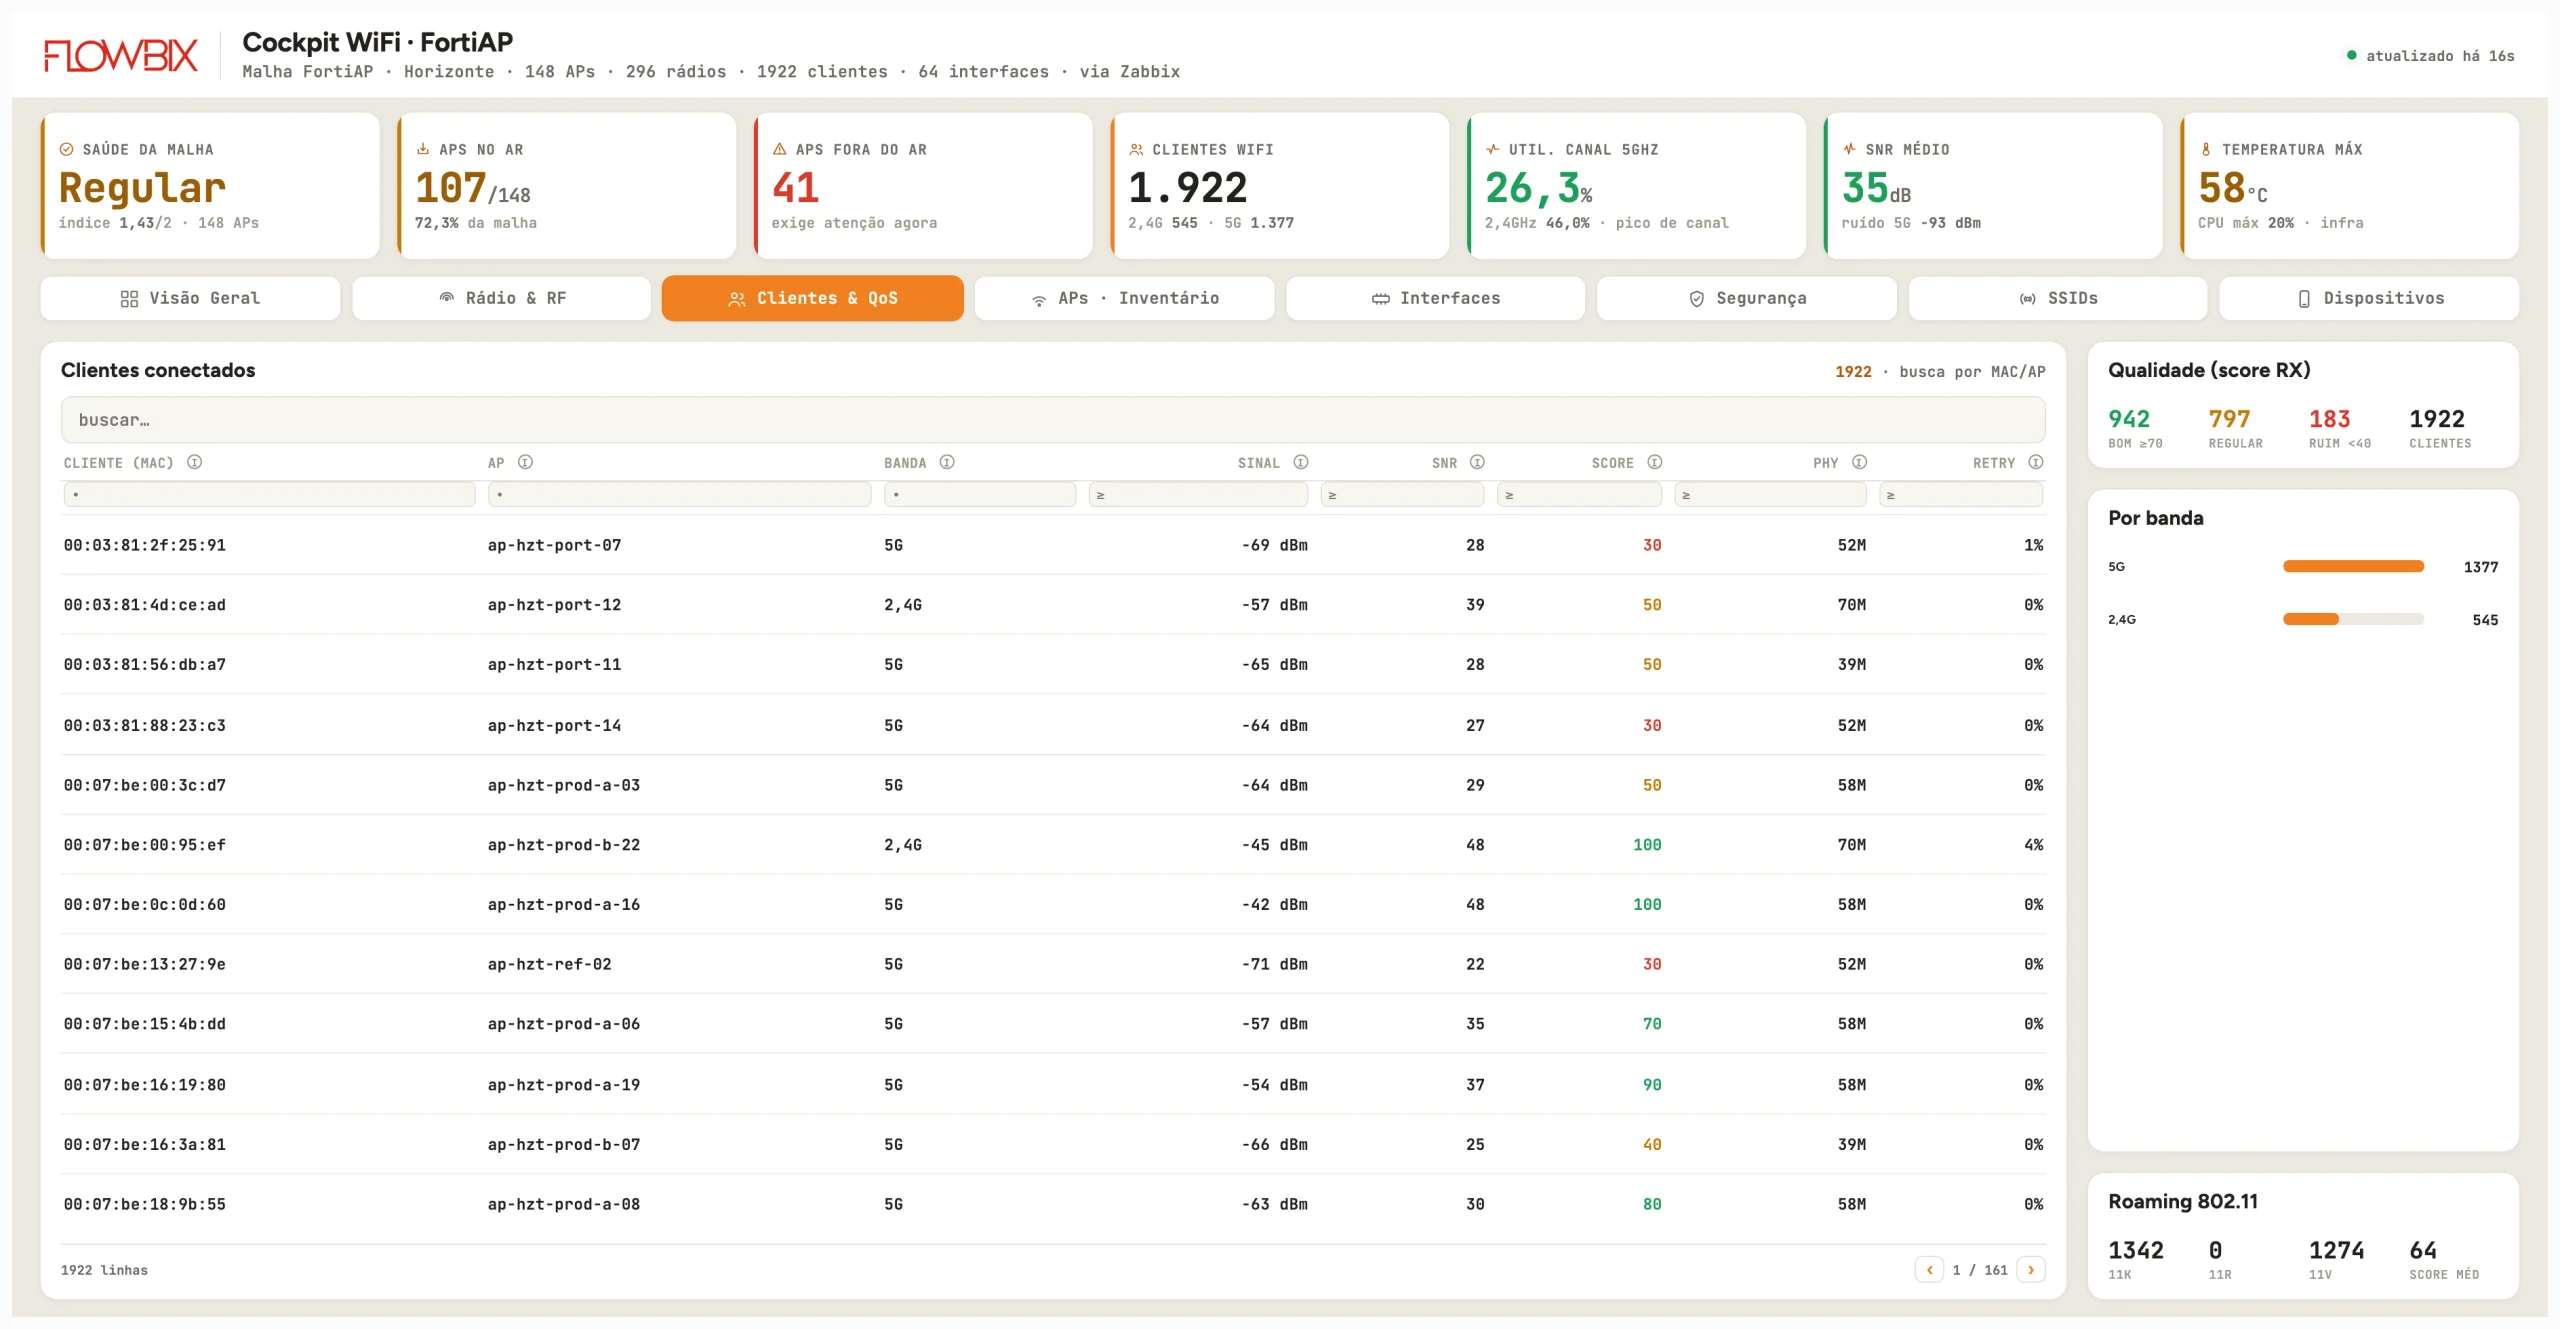Open the APs · Inventário tab
Screen dimensions: 2560x1329
click(x=1125, y=298)
